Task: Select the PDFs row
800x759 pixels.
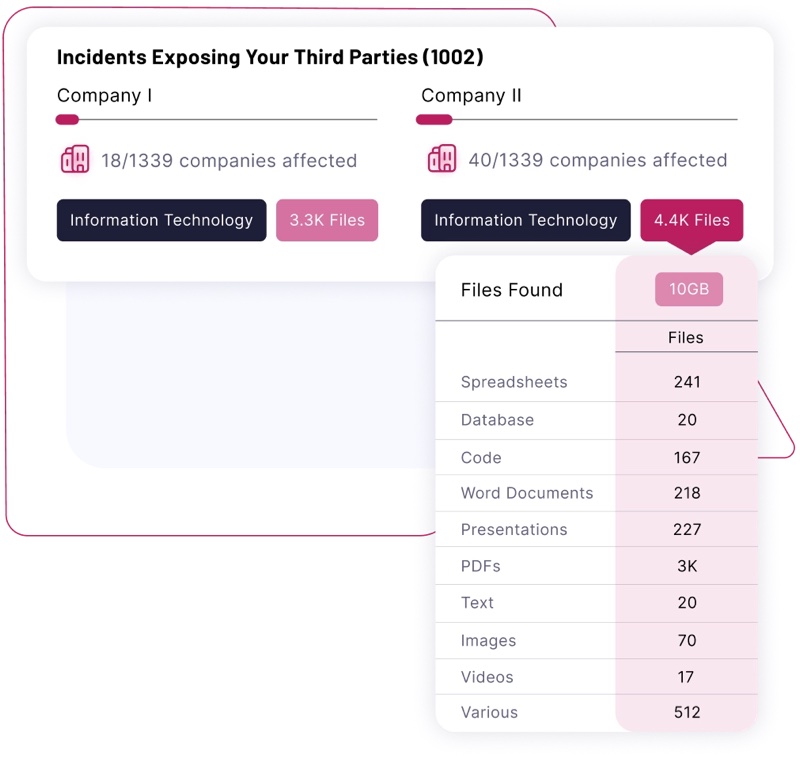Action: 481,566
